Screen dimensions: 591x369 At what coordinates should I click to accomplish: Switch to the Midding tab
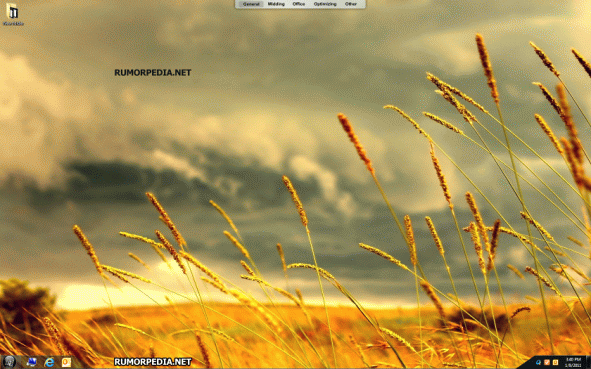pos(276,4)
